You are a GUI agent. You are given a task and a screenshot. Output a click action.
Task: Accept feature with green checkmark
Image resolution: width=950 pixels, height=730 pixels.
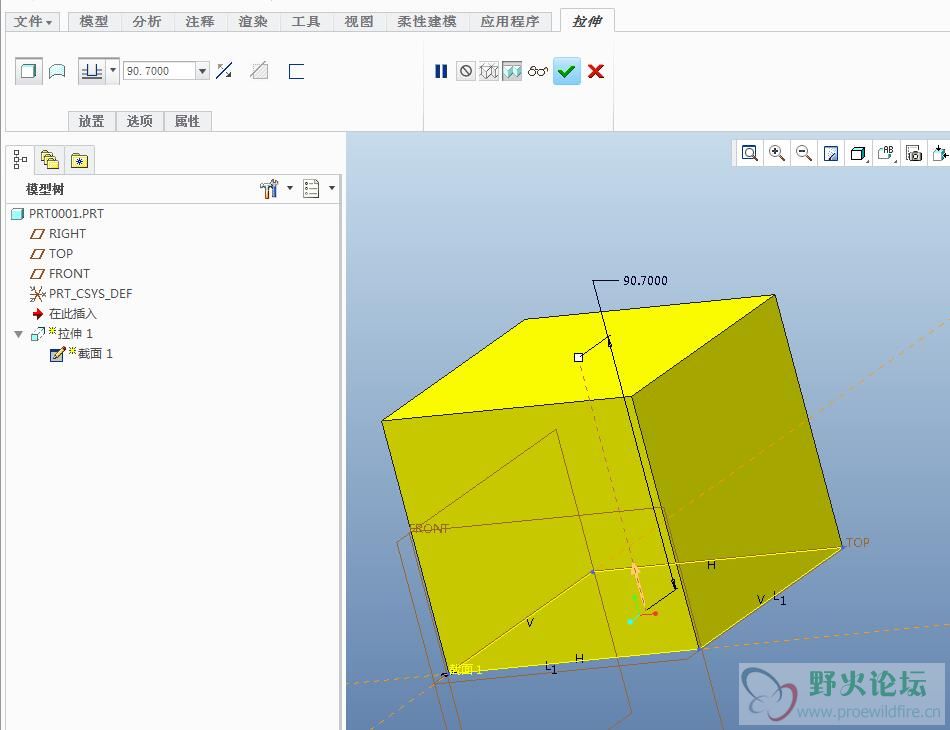[x=566, y=71]
